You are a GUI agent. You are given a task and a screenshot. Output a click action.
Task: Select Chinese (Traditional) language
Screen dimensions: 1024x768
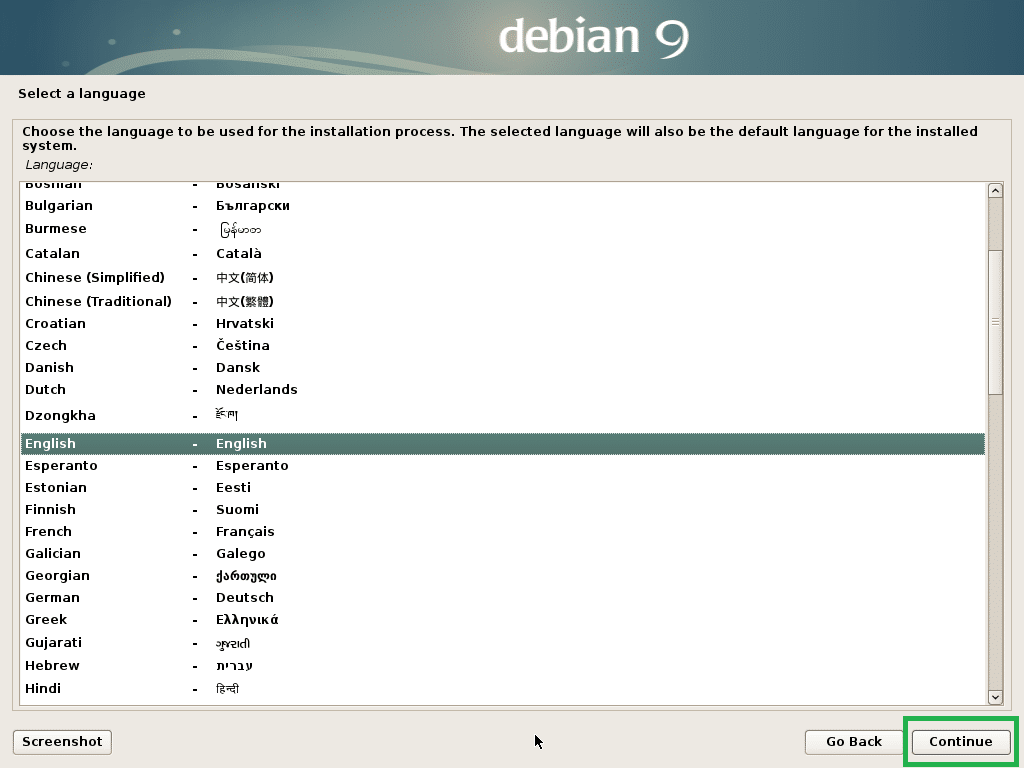tap(503, 302)
